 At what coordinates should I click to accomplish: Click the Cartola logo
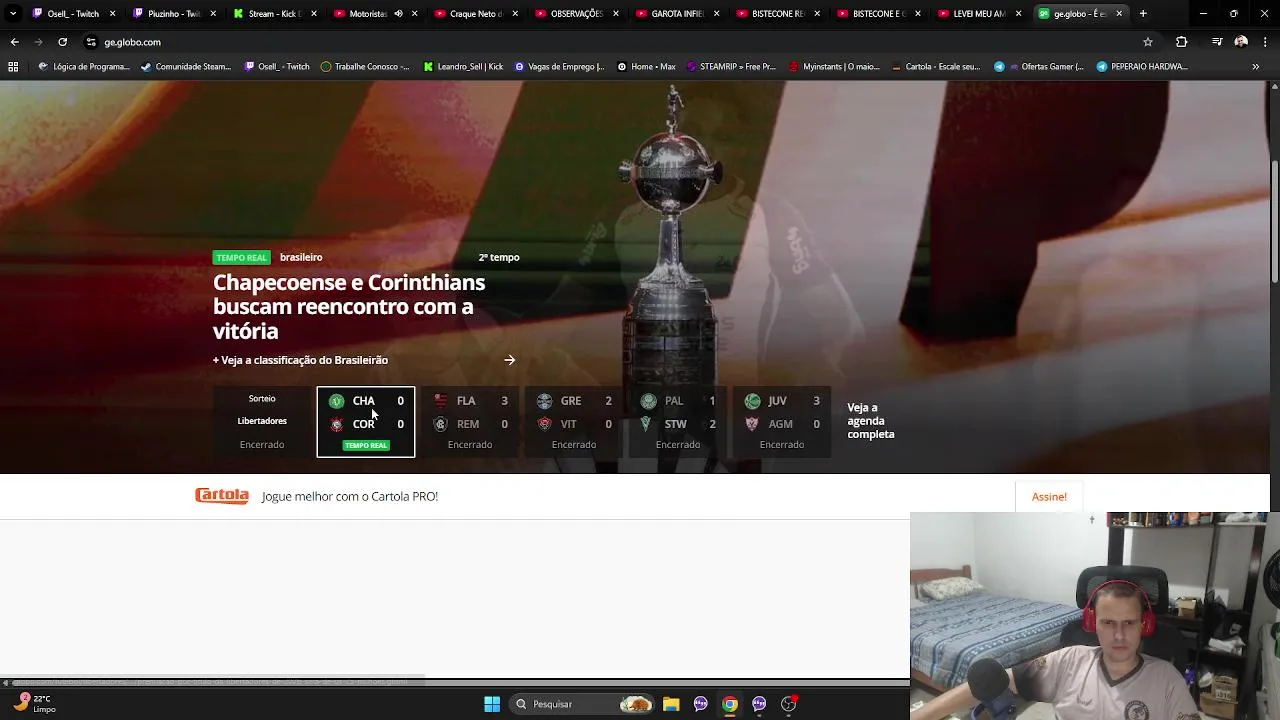pyautogui.click(x=222, y=496)
